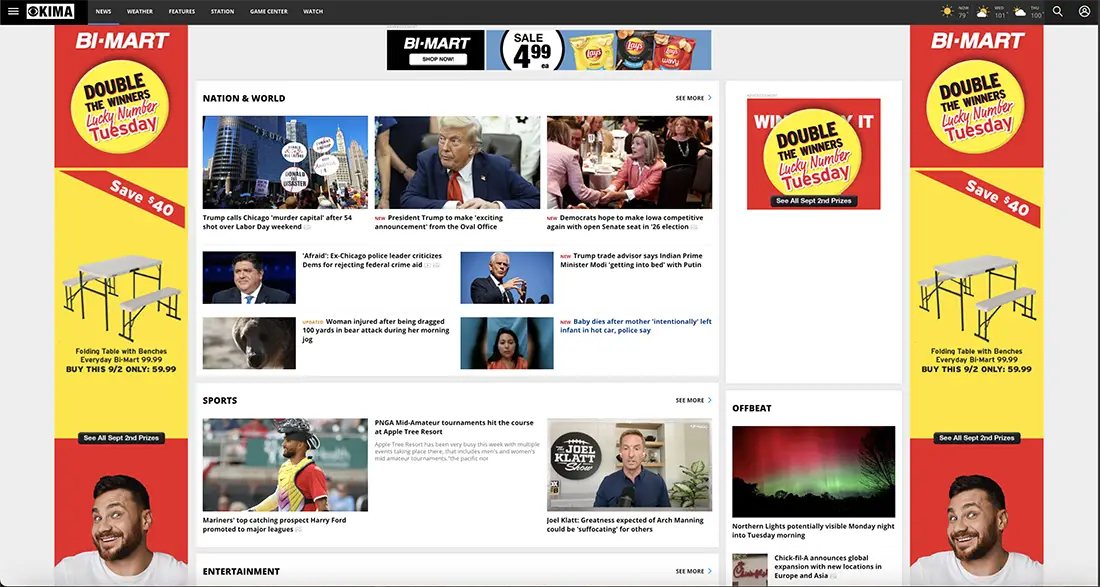Screen dimensions: 1100x587
Task: Open the hamburger menu icon
Action: (13, 11)
